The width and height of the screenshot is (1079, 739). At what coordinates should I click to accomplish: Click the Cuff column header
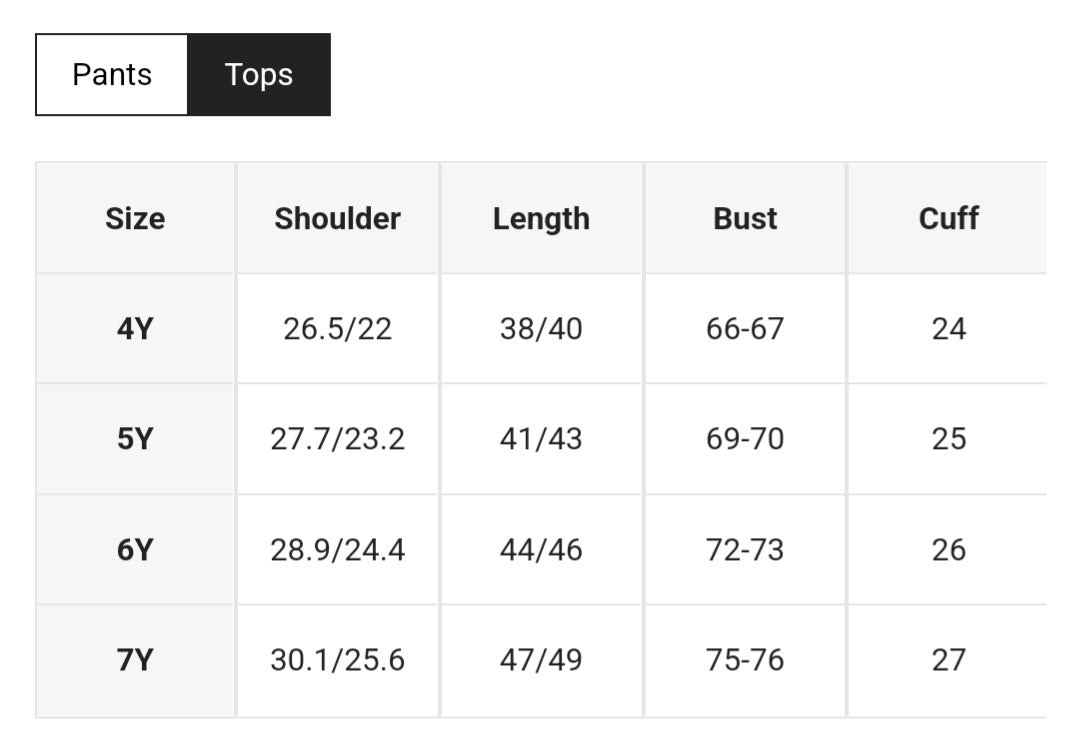(x=948, y=219)
